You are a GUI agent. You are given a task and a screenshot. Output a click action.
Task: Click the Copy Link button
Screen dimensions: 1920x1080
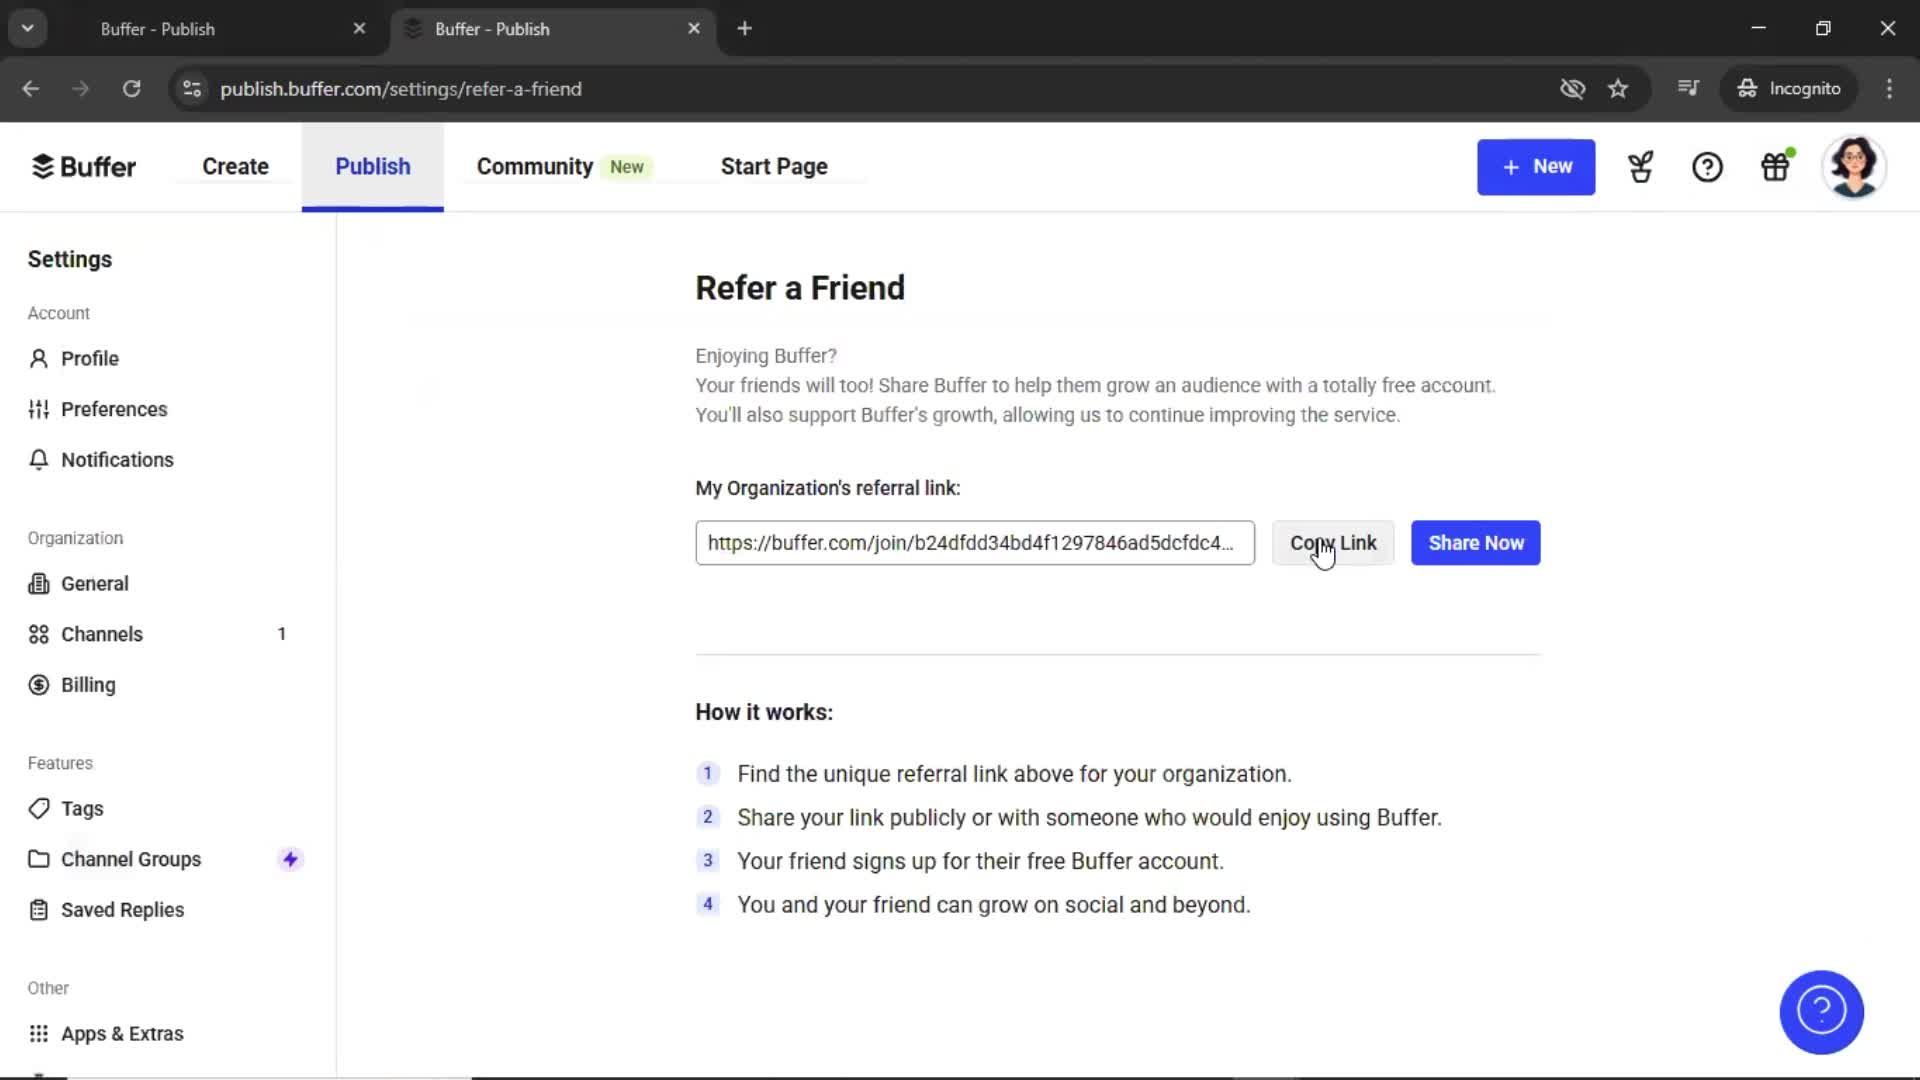[x=1332, y=542]
